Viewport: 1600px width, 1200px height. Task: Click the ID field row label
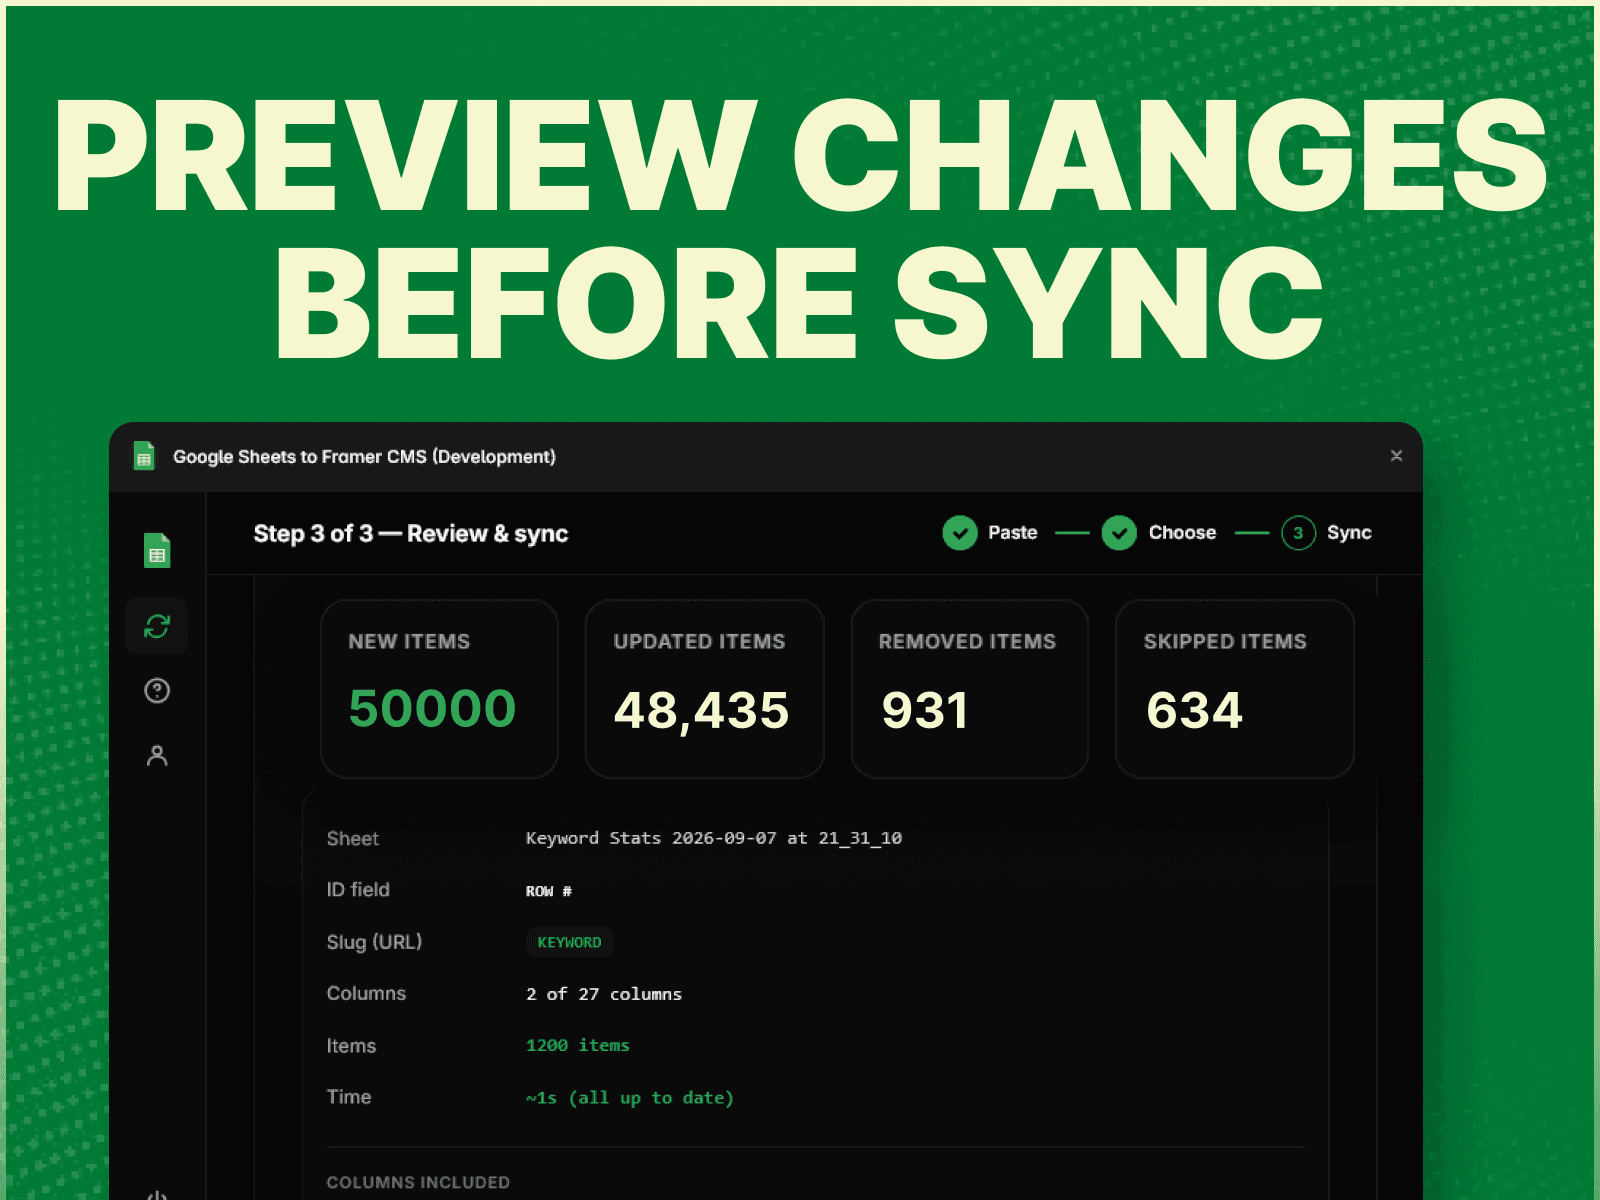pyautogui.click(x=358, y=890)
